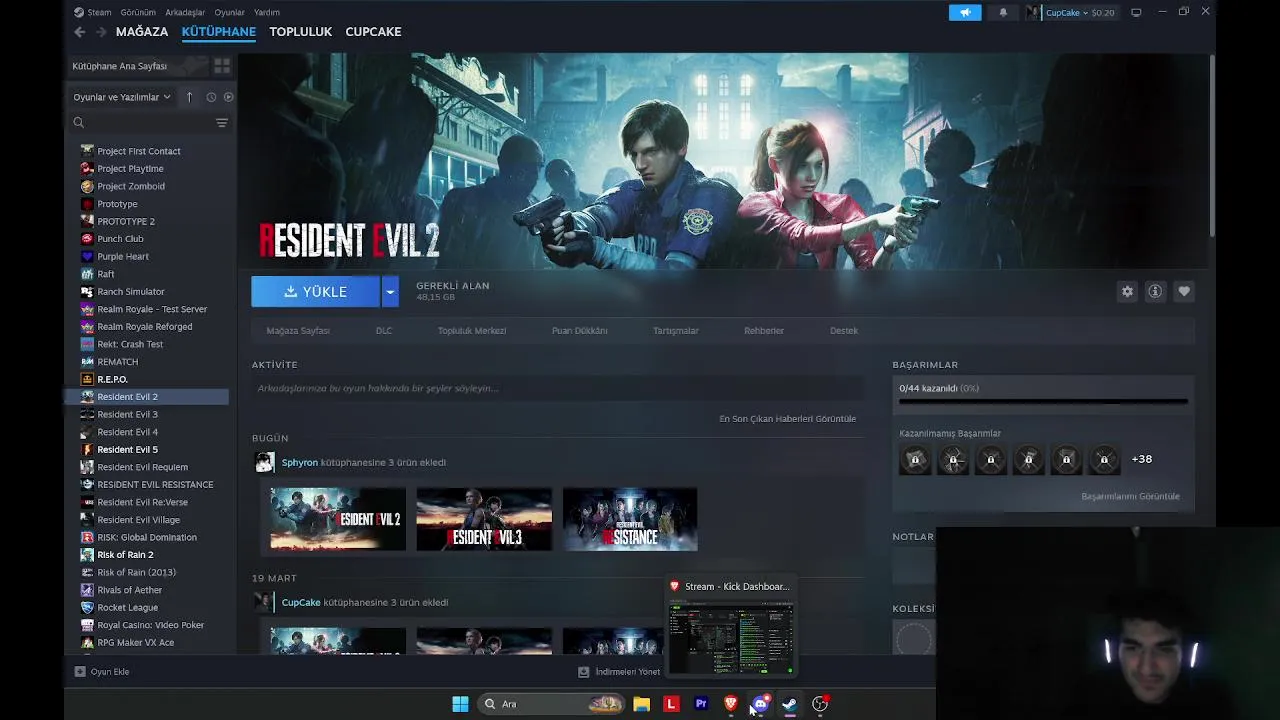Open Premiere Pro from the taskbar
This screenshot has width=1280, height=720.
coord(701,704)
